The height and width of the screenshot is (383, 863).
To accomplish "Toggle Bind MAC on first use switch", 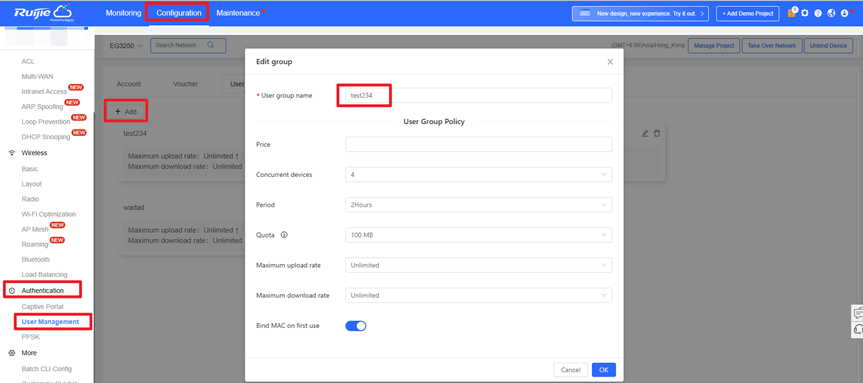I will [x=356, y=326].
